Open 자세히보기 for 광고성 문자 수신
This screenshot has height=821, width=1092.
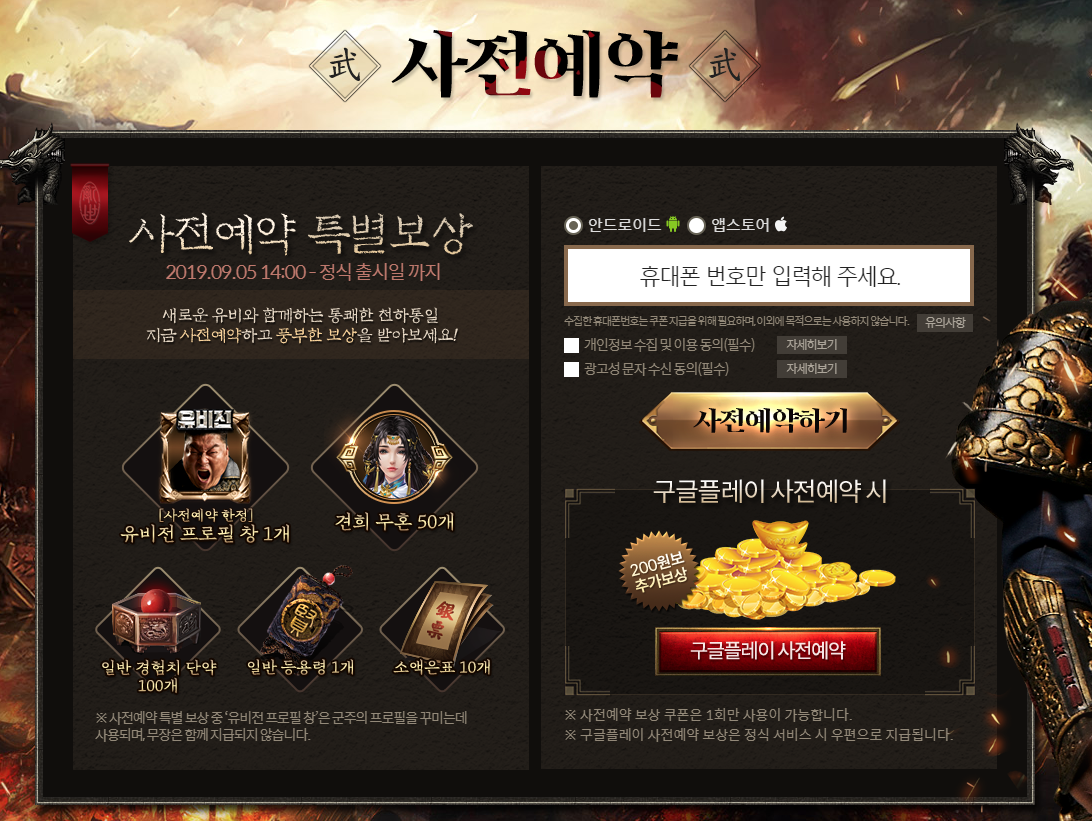(812, 368)
